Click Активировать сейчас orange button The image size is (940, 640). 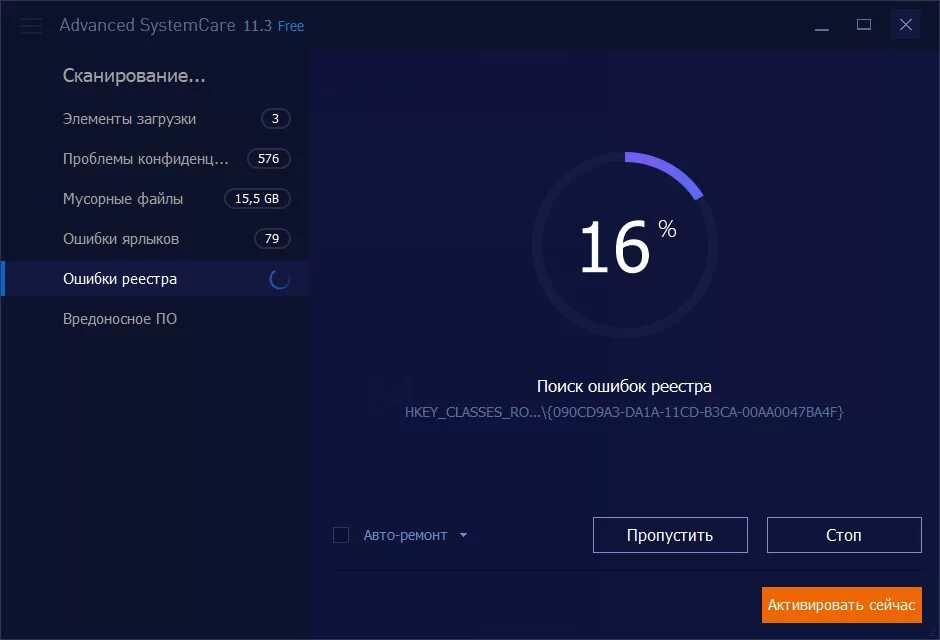pyautogui.click(x=842, y=605)
